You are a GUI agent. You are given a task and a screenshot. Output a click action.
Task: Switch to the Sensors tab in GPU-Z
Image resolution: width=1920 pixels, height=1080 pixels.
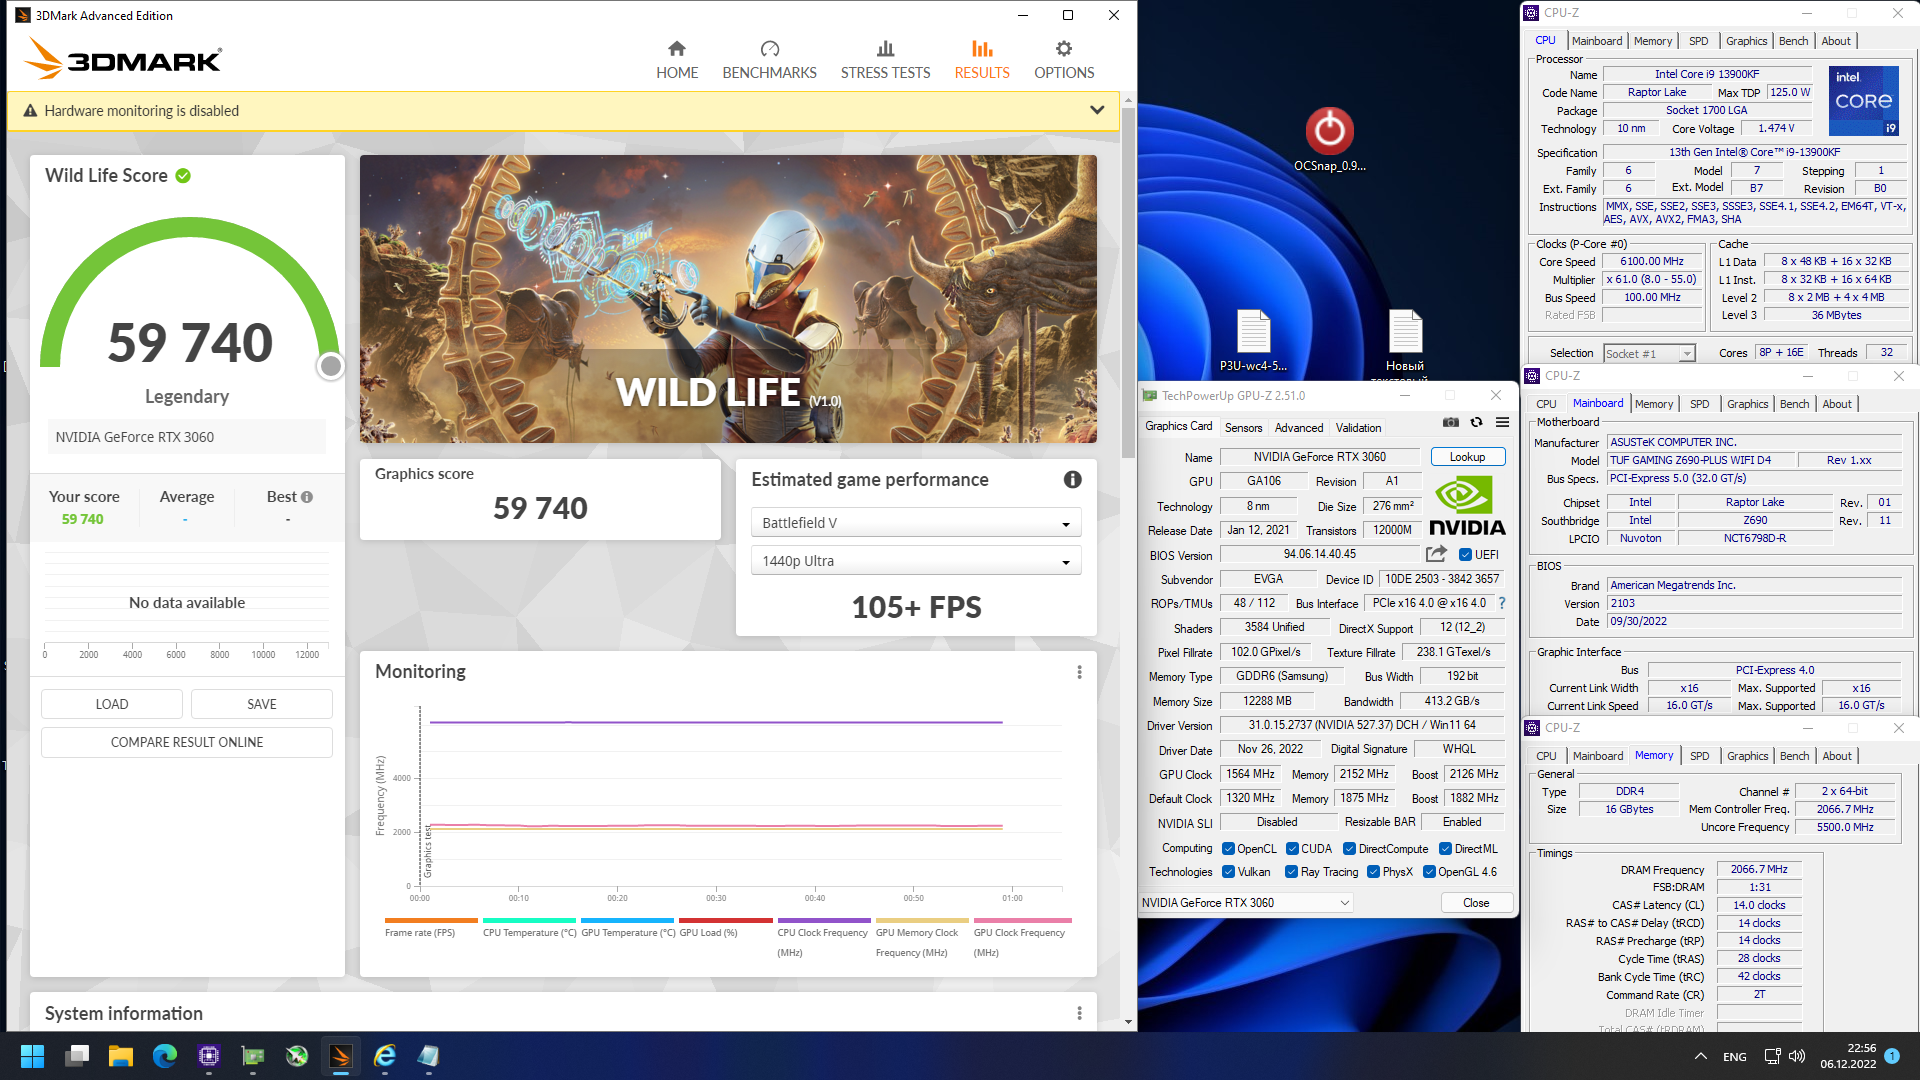pos(1243,427)
